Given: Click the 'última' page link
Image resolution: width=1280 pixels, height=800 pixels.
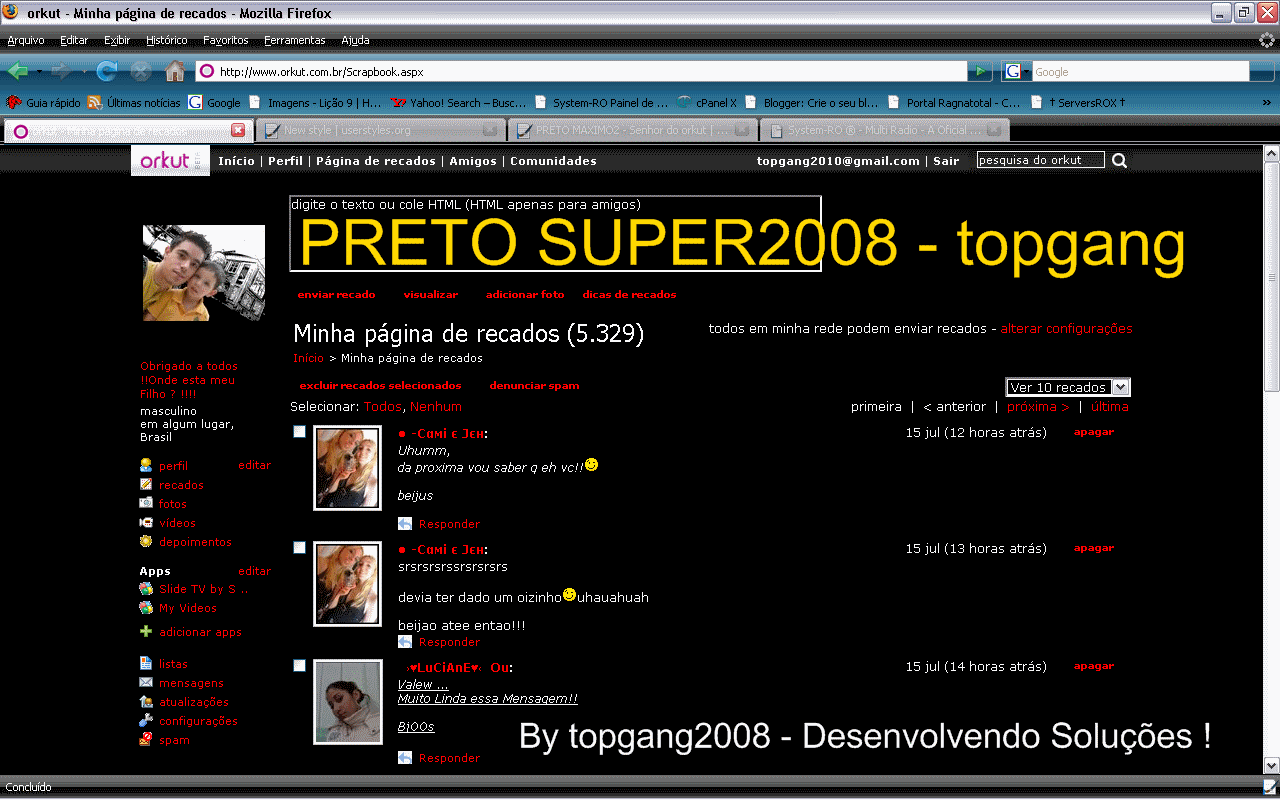Looking at the screenshot, I should coord(1110,407).
